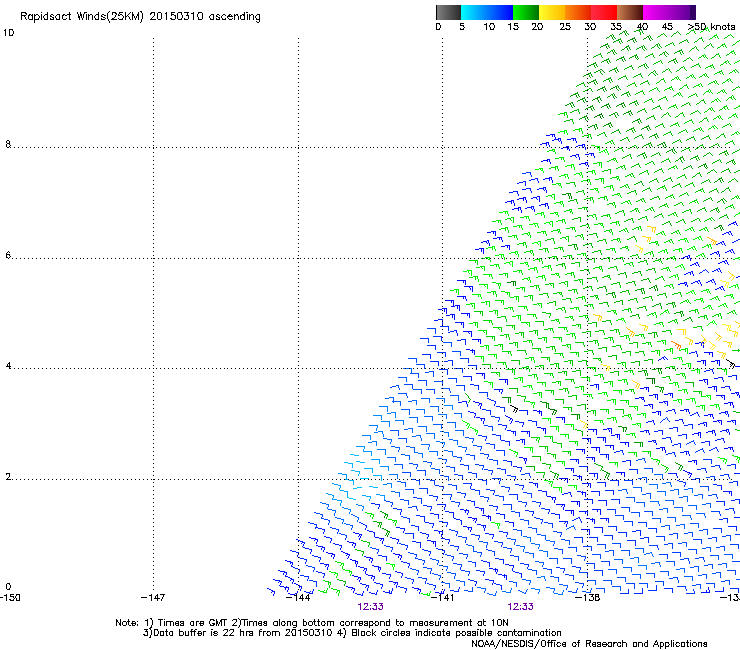Select the red 30-35 knots legend segment
The width and height of the screenshot is (740, 650).
click(x=604, y=12)
